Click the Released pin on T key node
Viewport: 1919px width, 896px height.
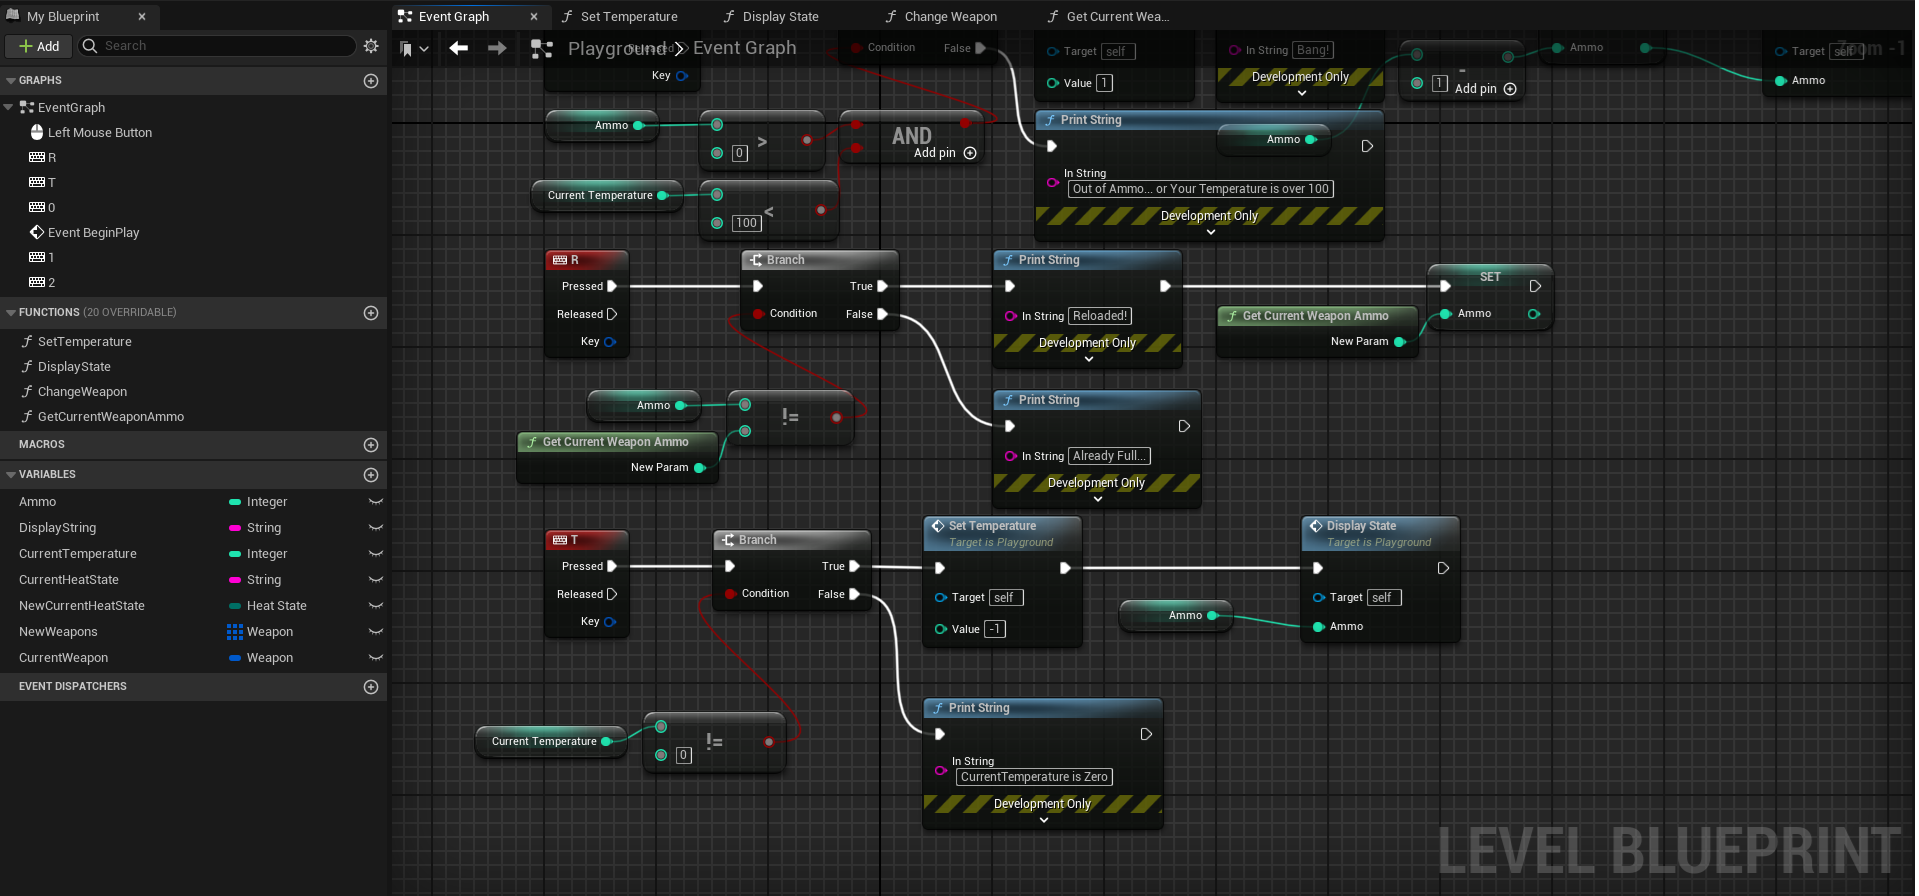pos(611,594)
